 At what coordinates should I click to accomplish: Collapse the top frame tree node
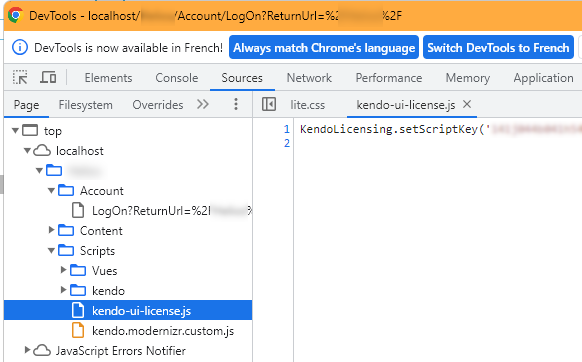pos(15,130)
